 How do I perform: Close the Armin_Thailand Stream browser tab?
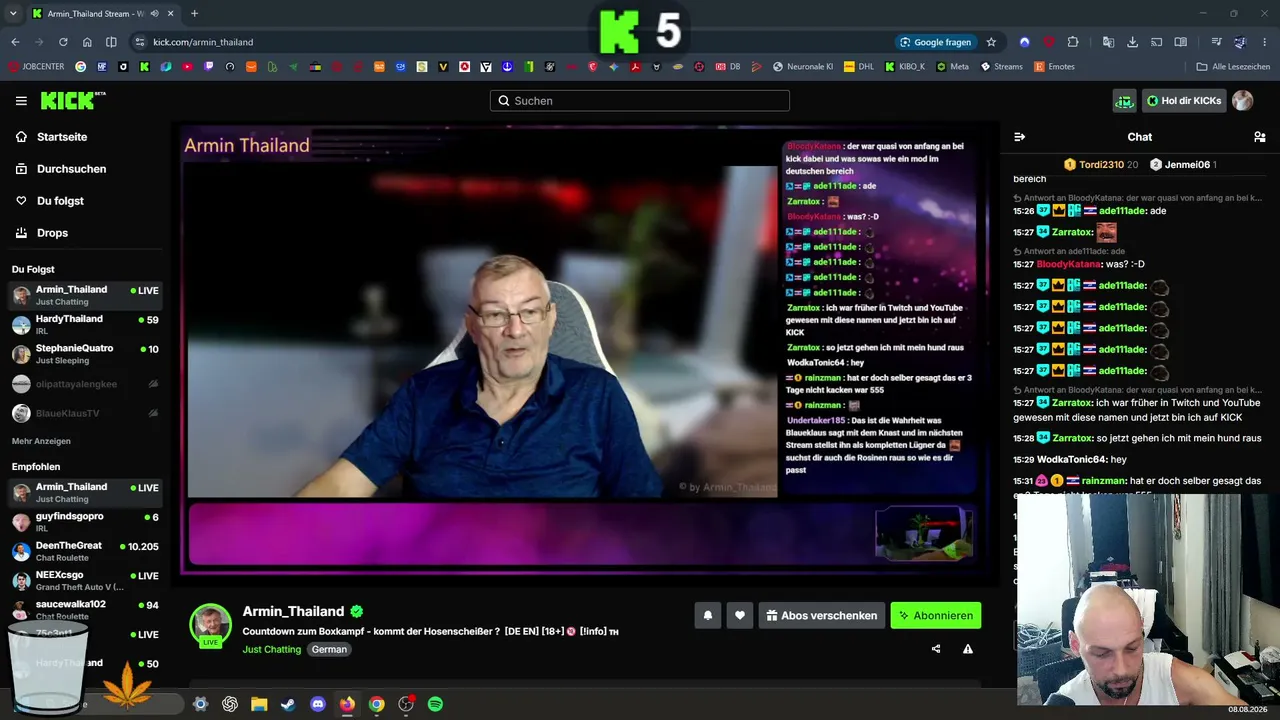[x=169, y=14]
